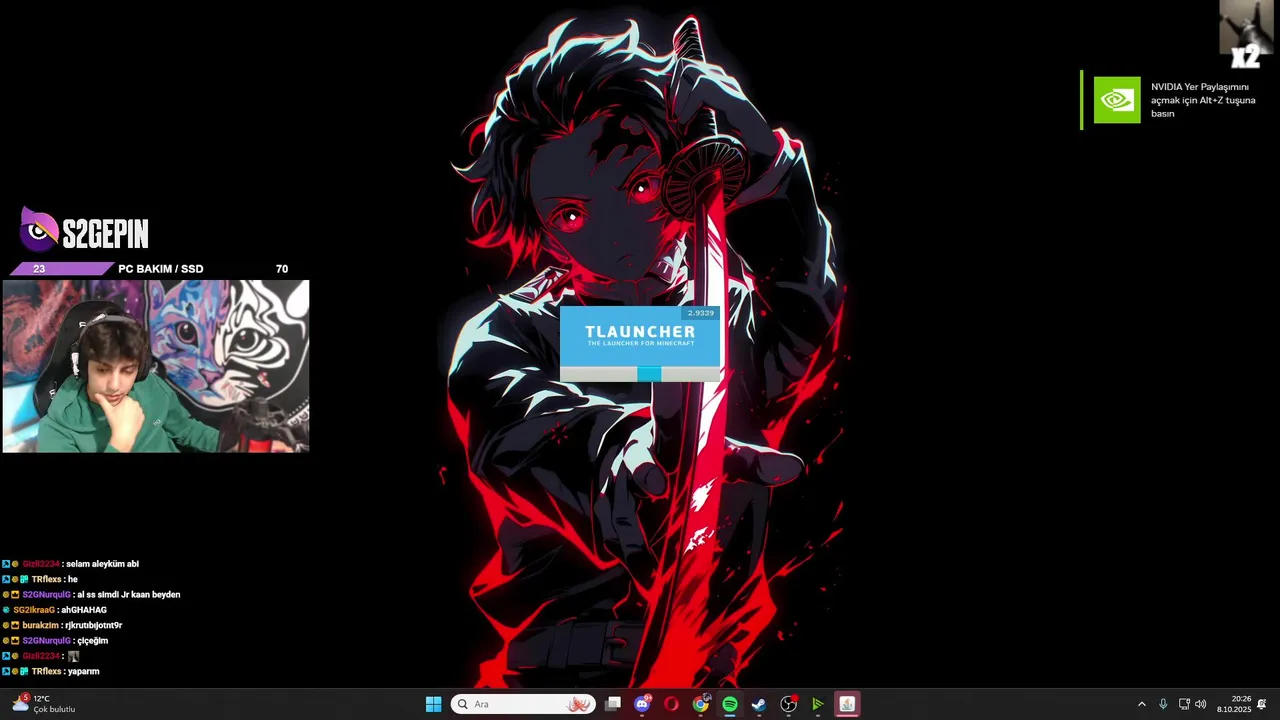
Task: Open the weather widget showing 12°C
Action: point(44,704)
